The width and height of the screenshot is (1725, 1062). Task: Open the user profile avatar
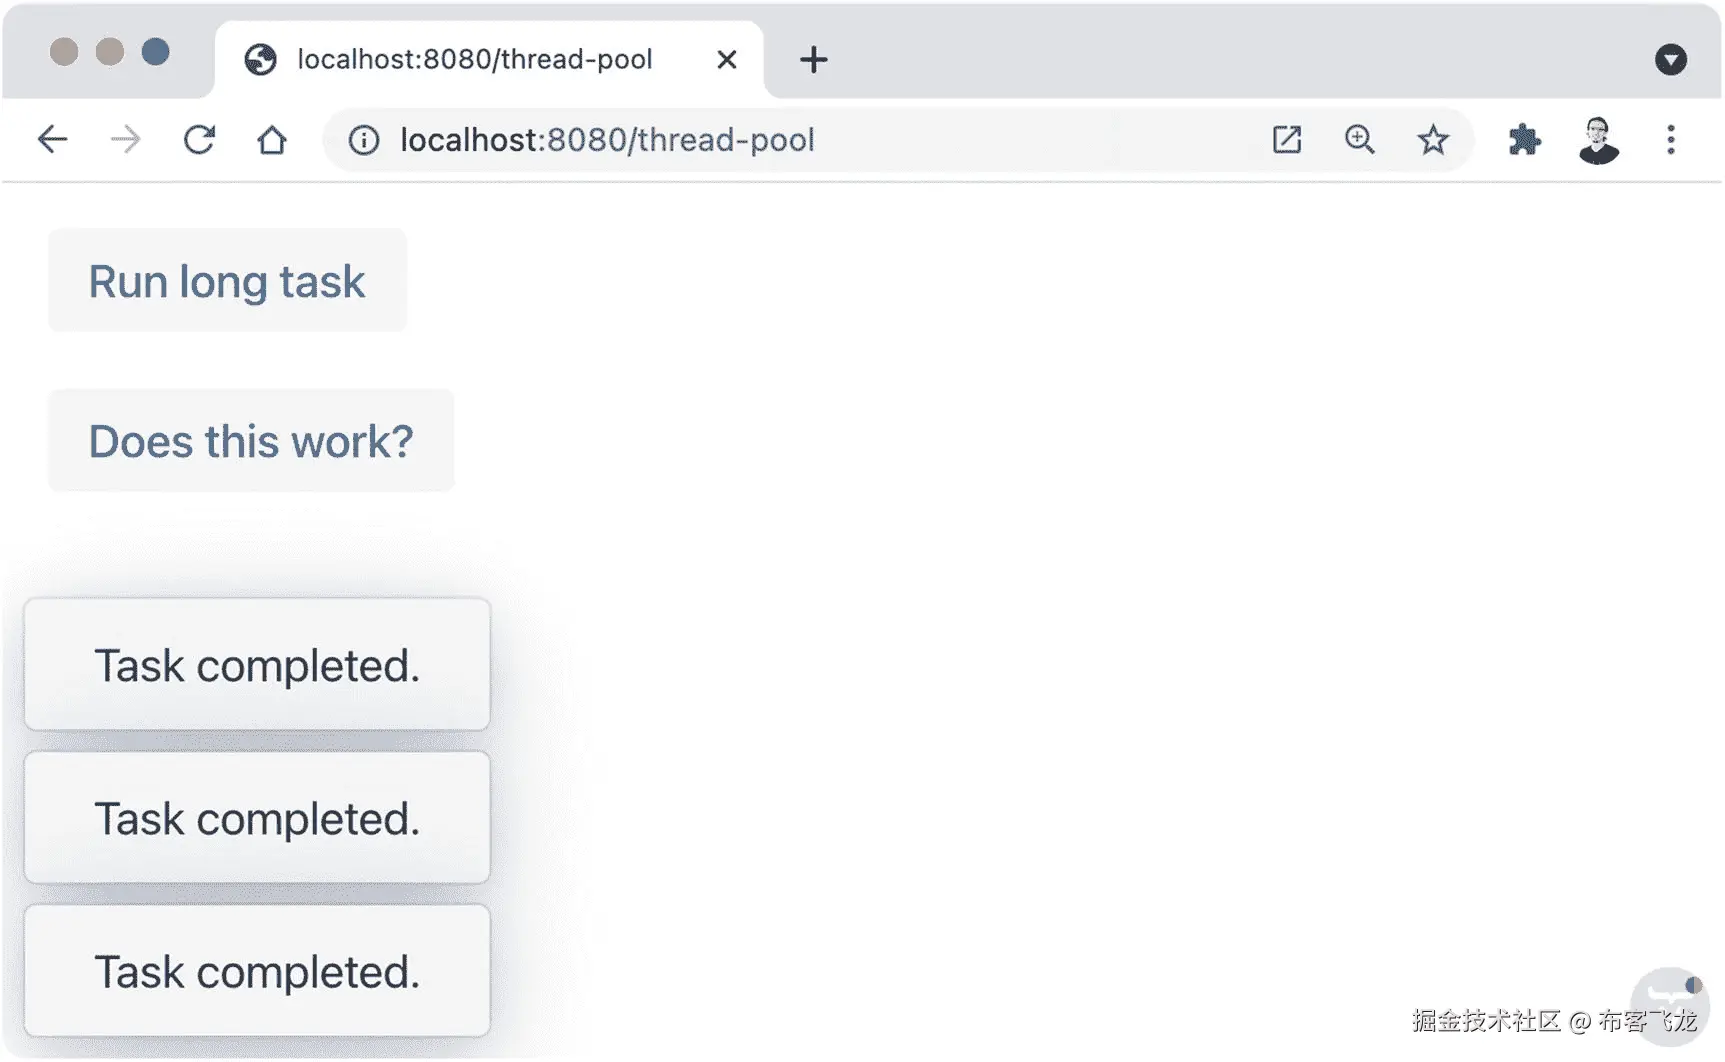[x=1598, y=140]
